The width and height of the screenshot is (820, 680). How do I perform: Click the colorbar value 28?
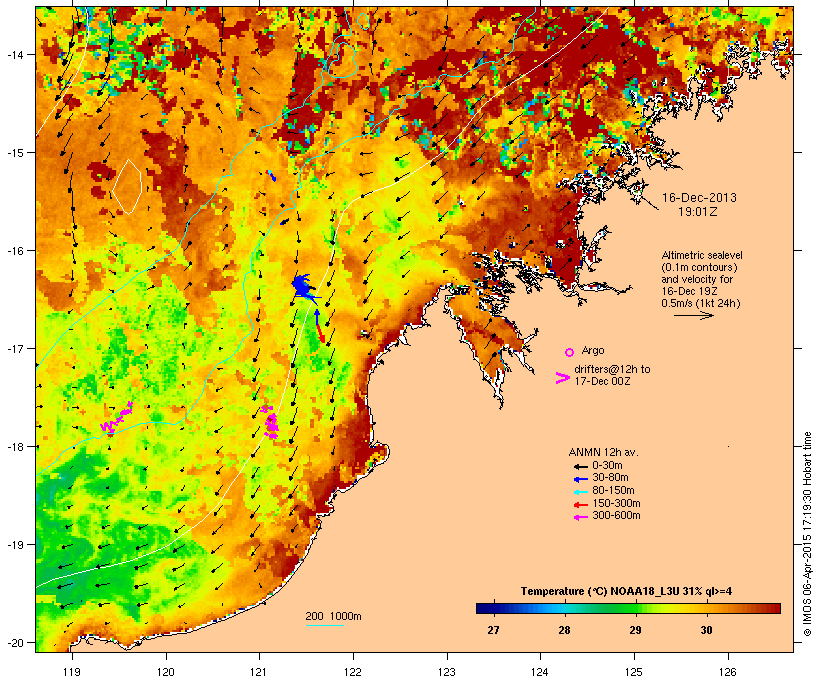point(564,630)
